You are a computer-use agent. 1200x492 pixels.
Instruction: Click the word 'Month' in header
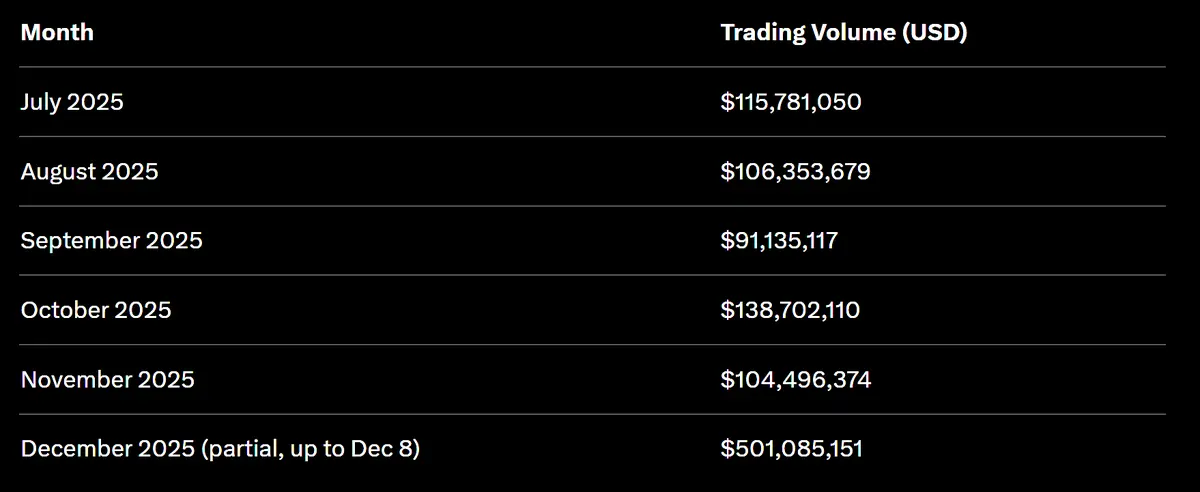click(57, 32)
